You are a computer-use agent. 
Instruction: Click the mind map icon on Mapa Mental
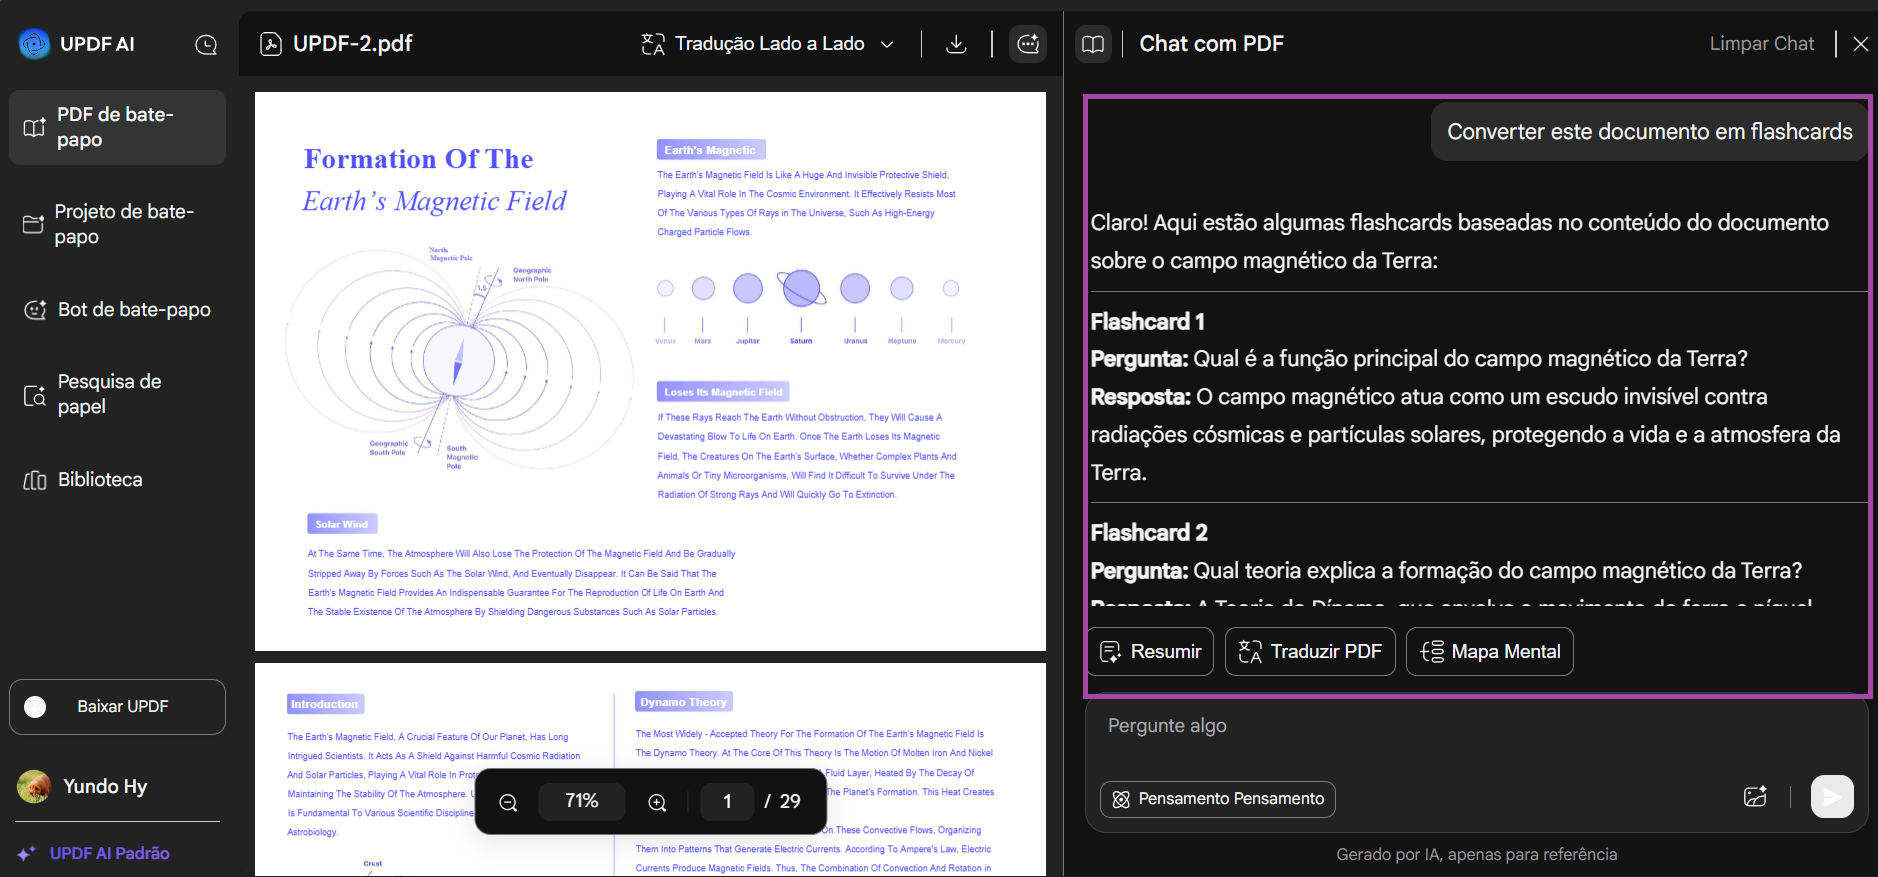pos(1432,652)
